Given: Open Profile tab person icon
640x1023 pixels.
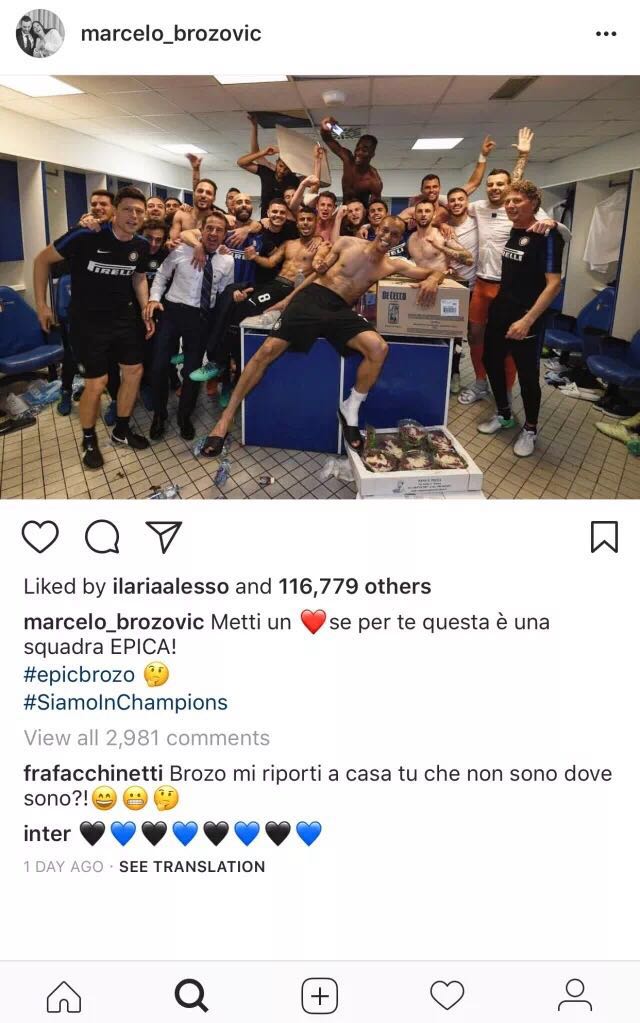Looking at the screenshot, I should 575,996.
